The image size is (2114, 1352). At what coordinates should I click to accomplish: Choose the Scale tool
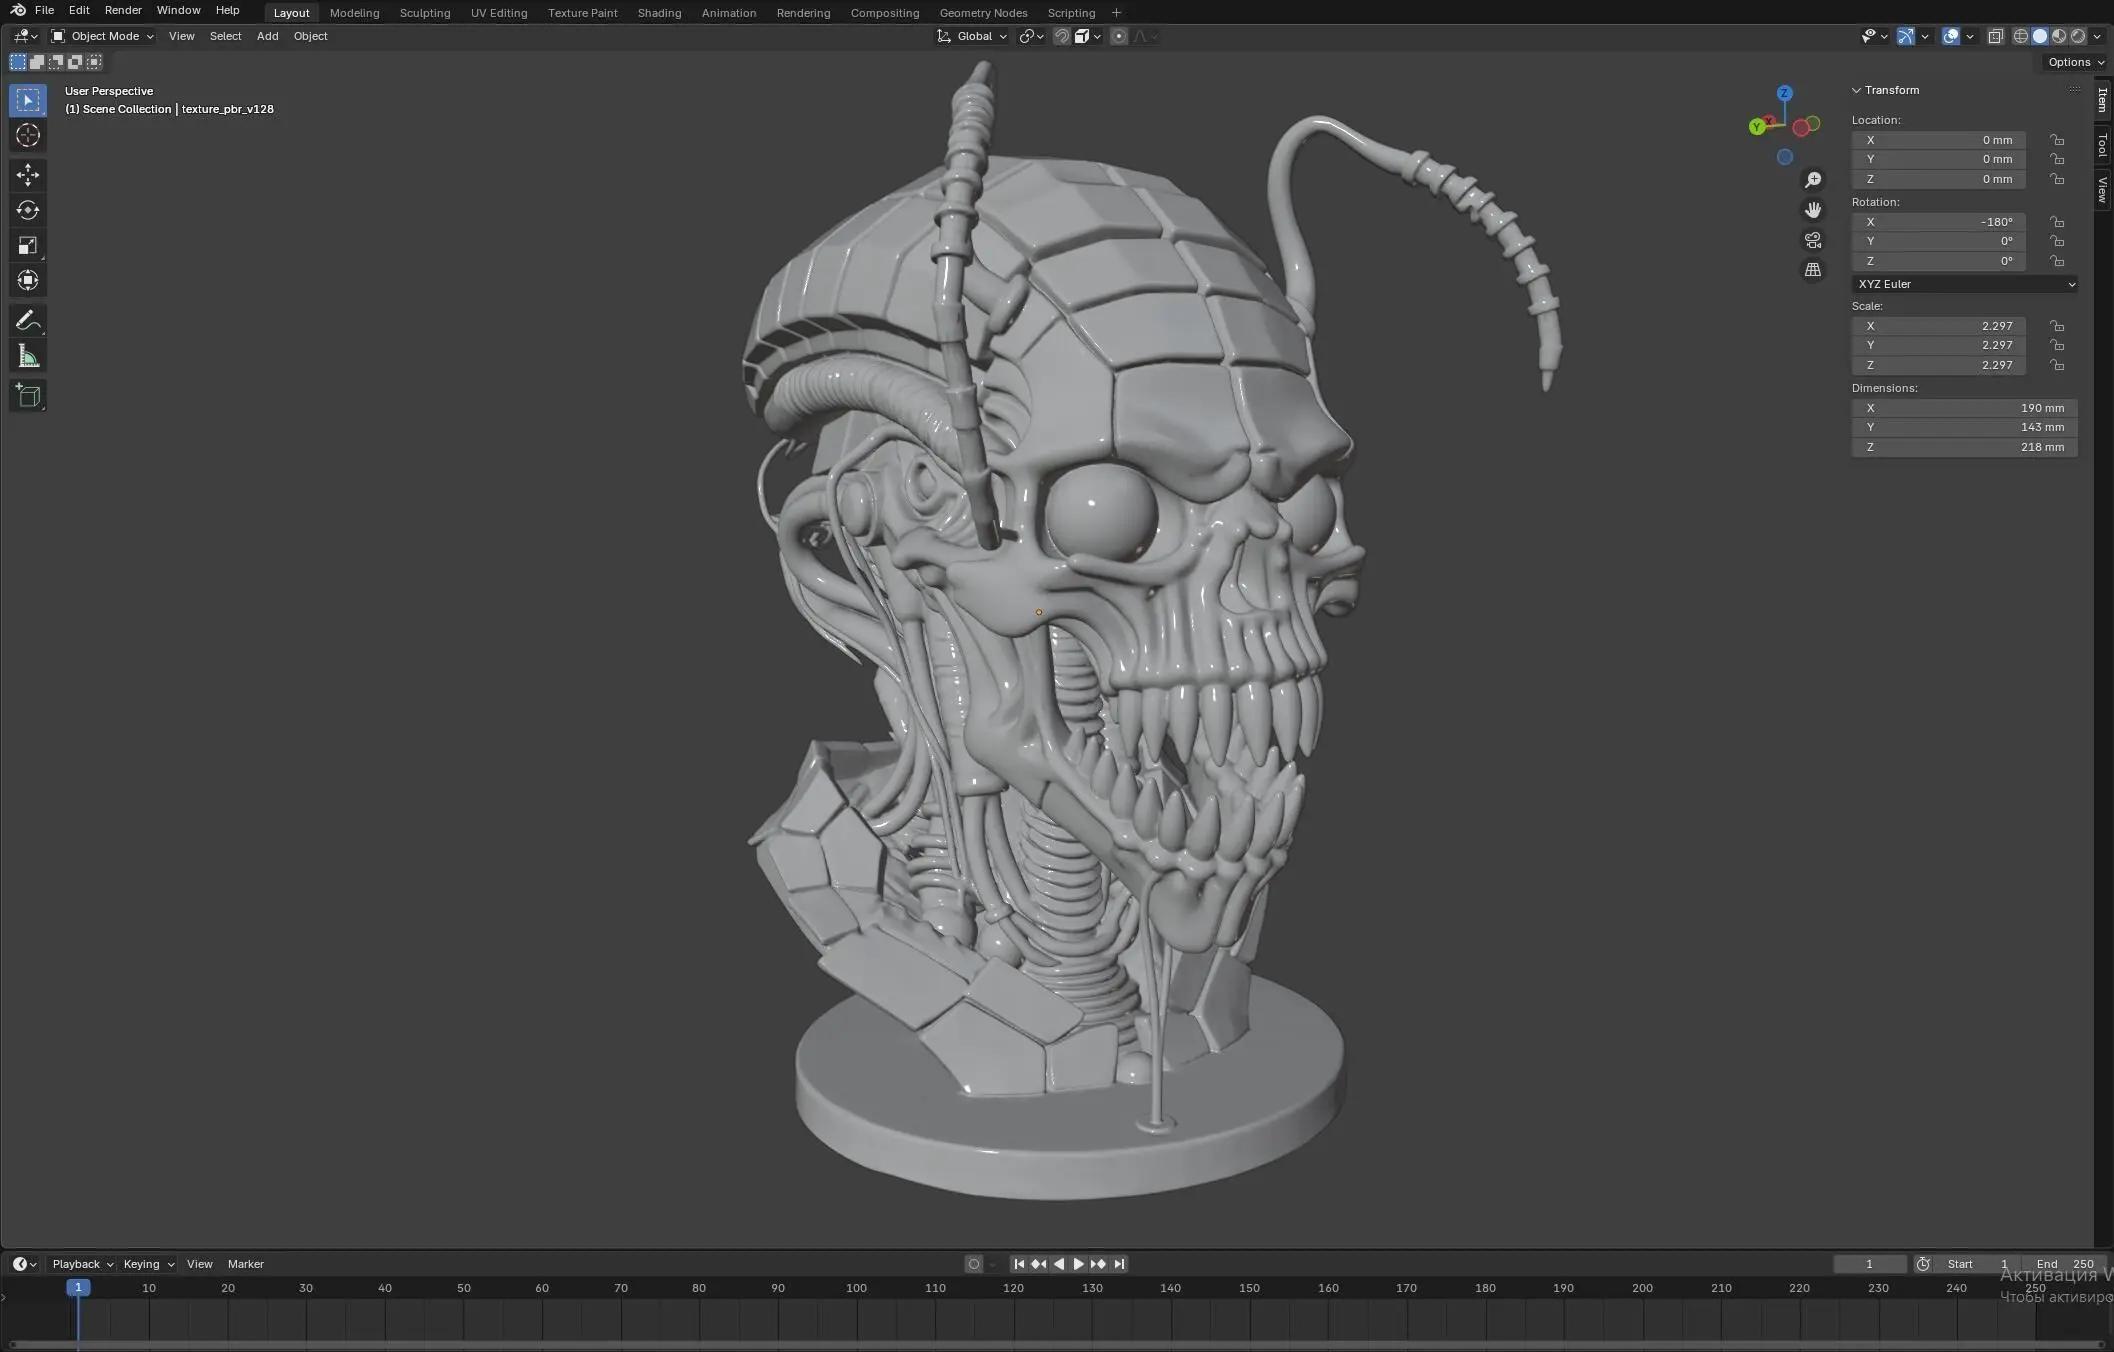point(28,245)
